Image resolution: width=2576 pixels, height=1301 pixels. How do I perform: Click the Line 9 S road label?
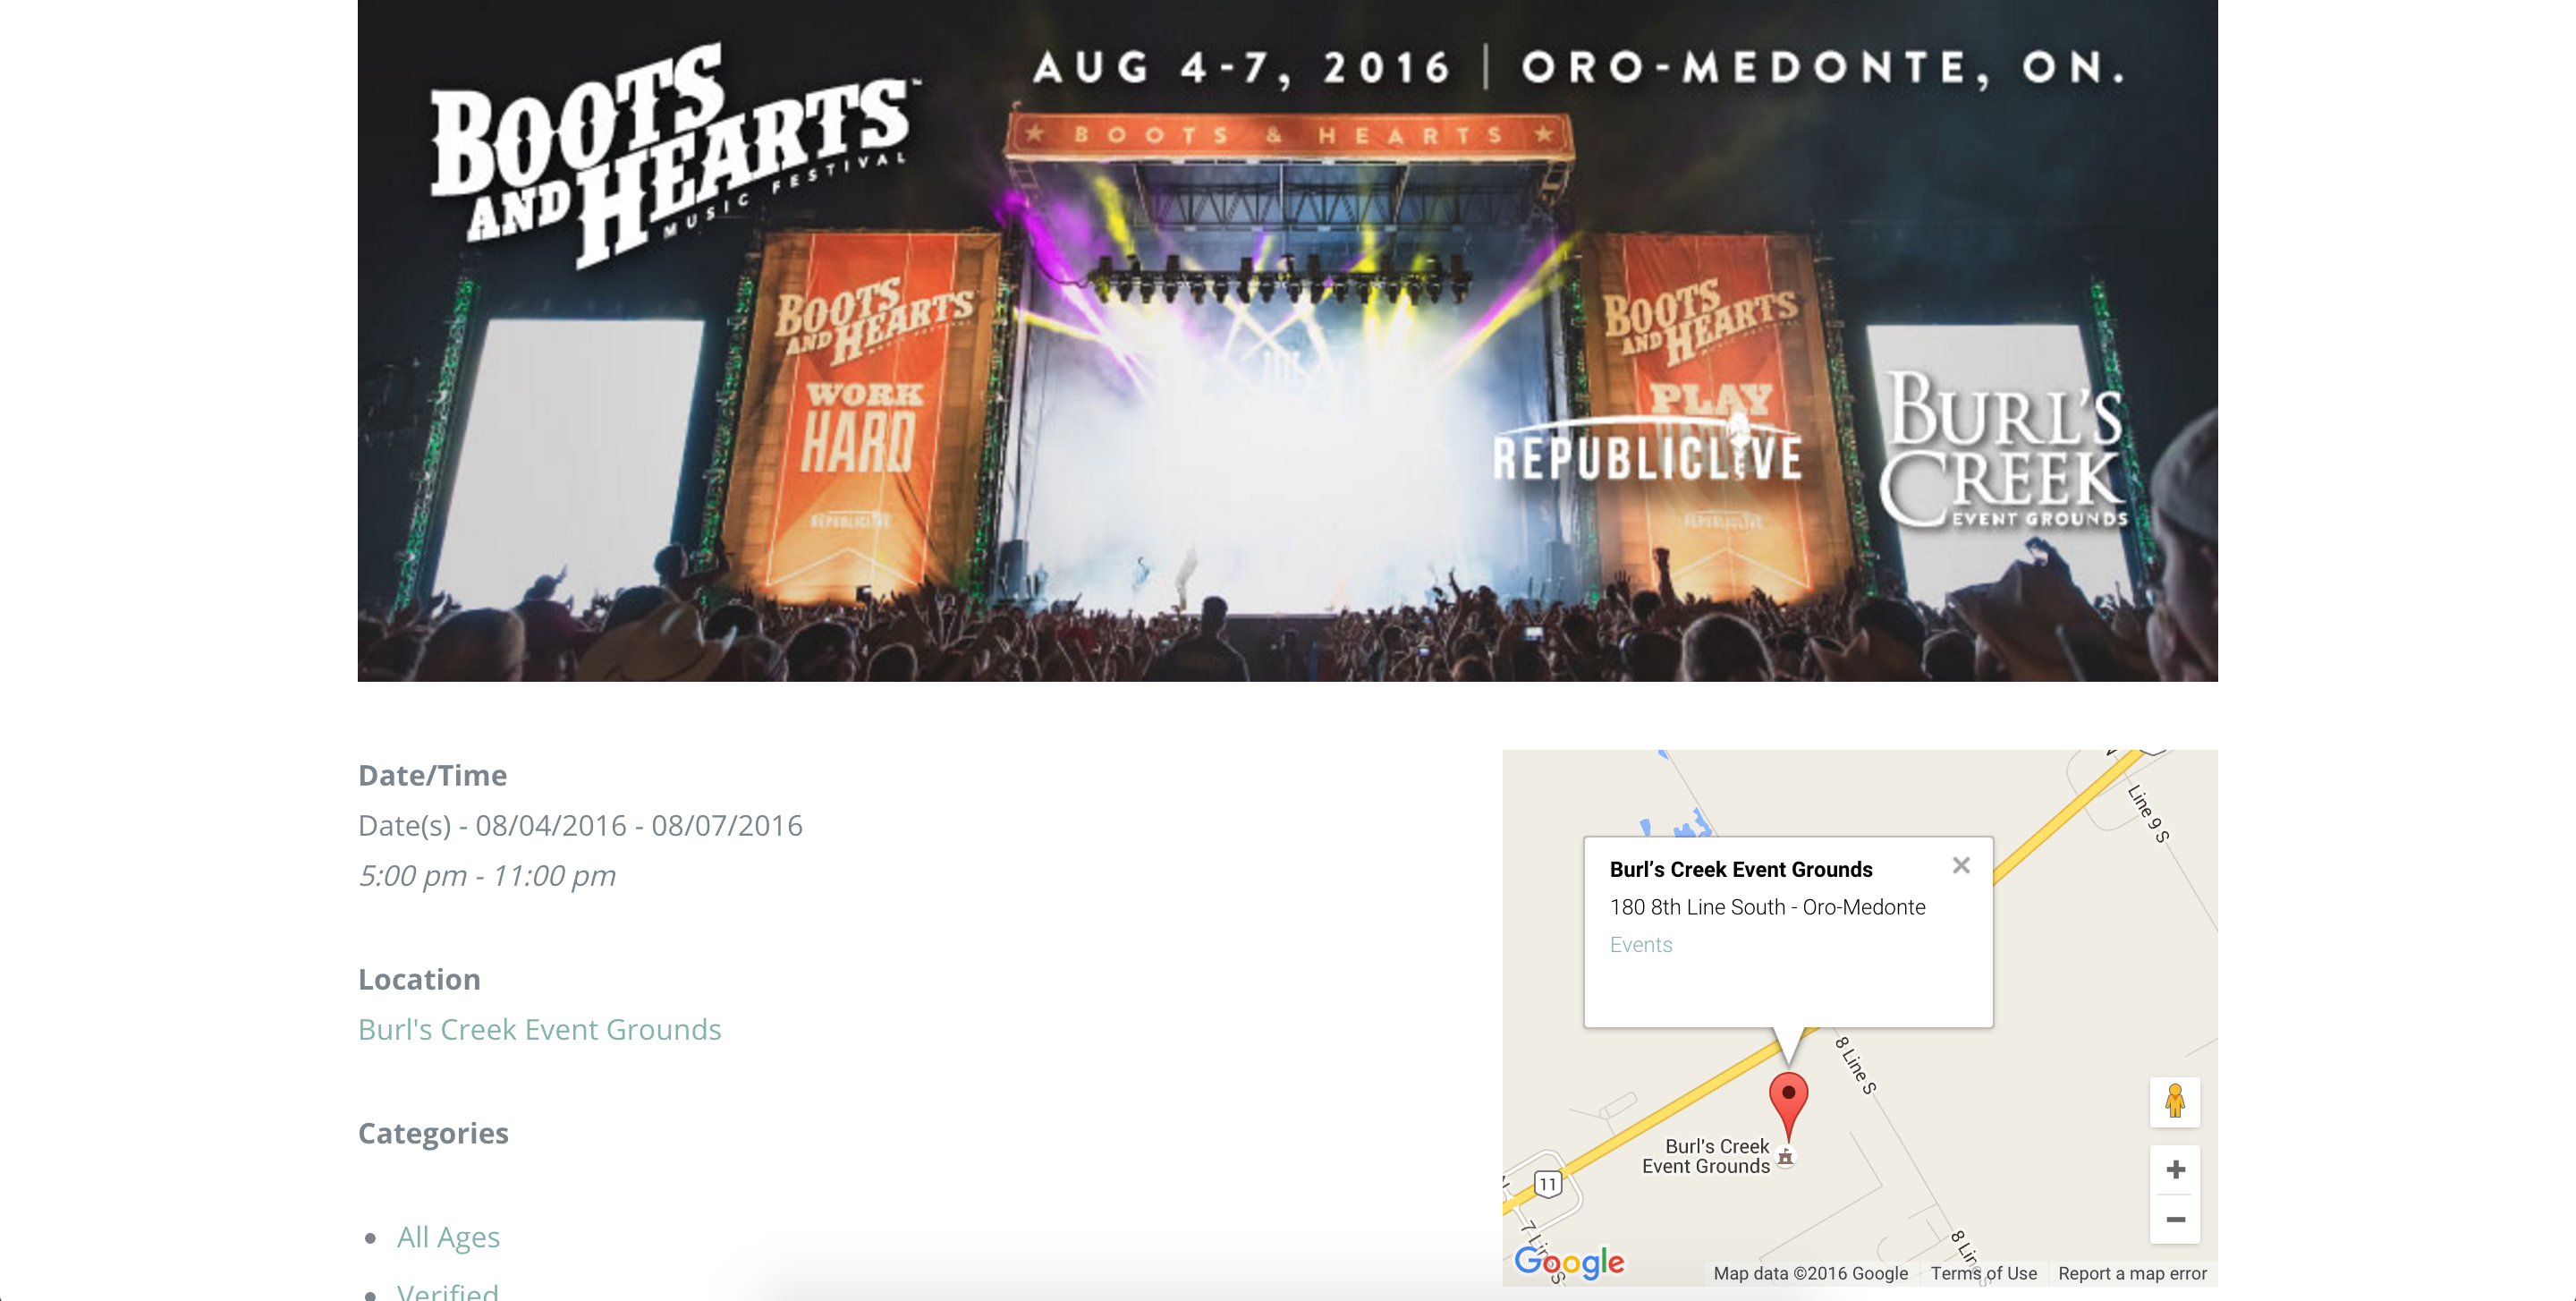pos(2147,813)
